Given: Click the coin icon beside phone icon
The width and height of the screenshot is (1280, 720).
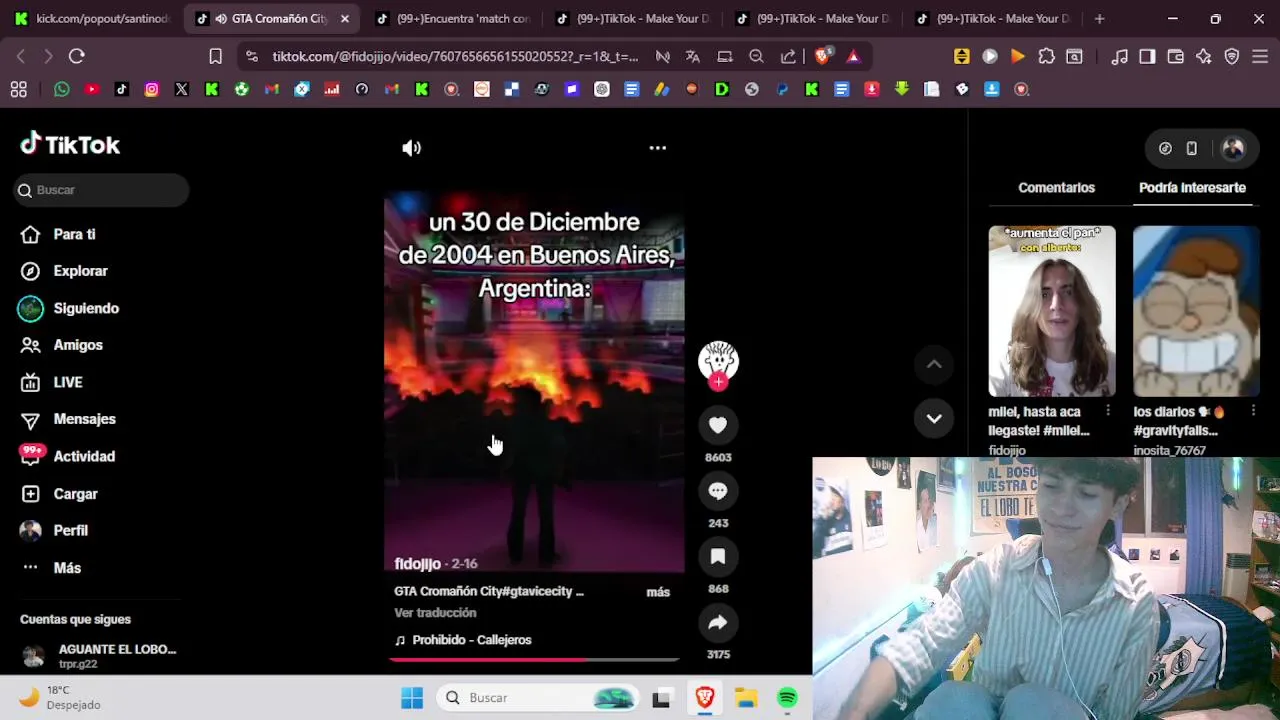Looking at the screenshot, I should (1165, 148).
